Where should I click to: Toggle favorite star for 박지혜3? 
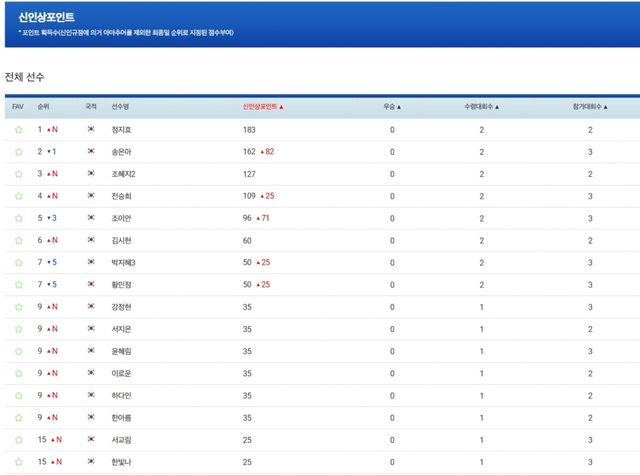coord(18,262)
